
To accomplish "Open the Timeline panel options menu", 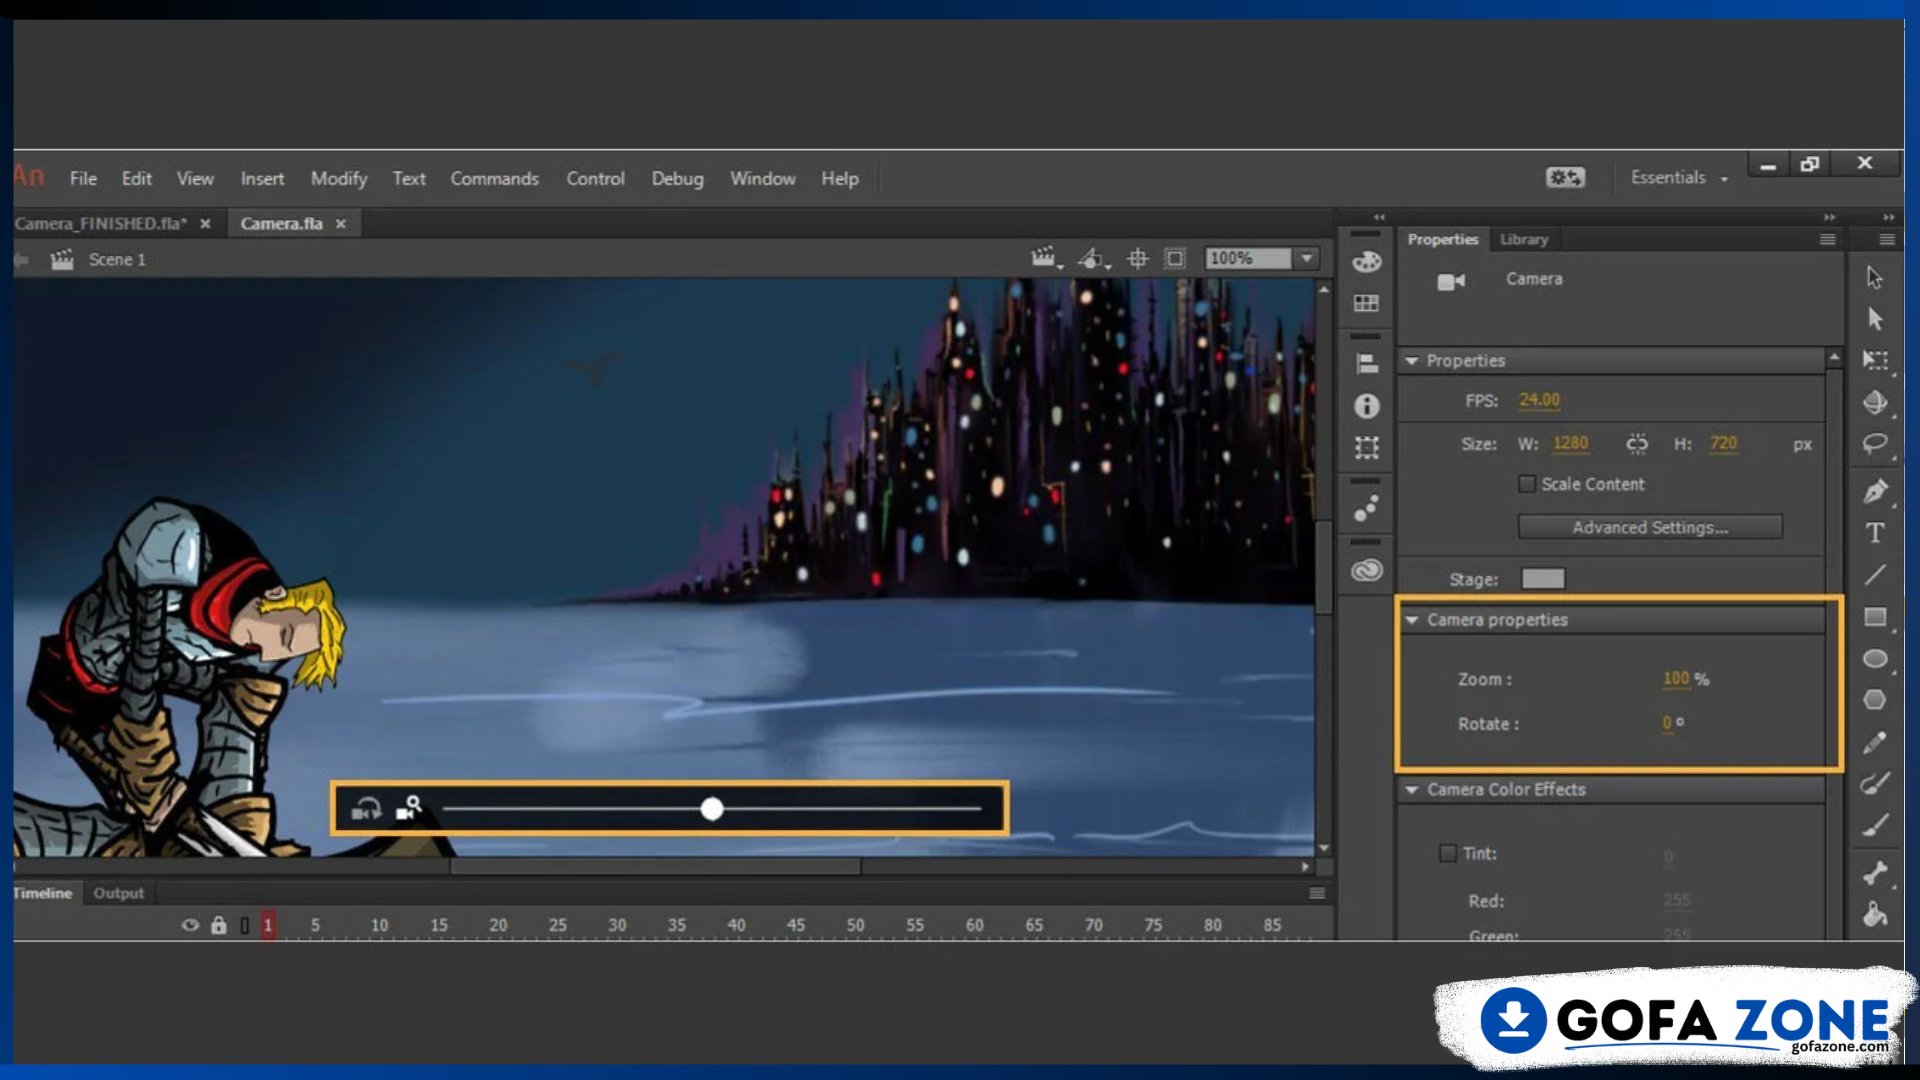I will (x=1317, y=893).
